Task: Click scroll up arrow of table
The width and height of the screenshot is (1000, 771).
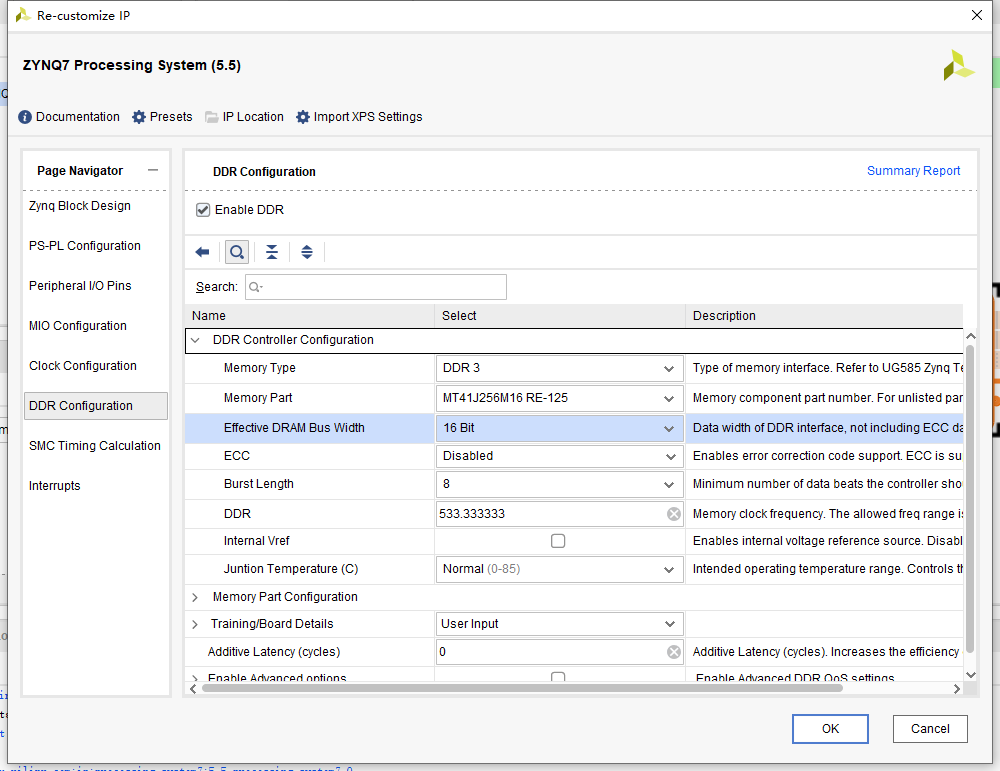Action: point(971,336)
